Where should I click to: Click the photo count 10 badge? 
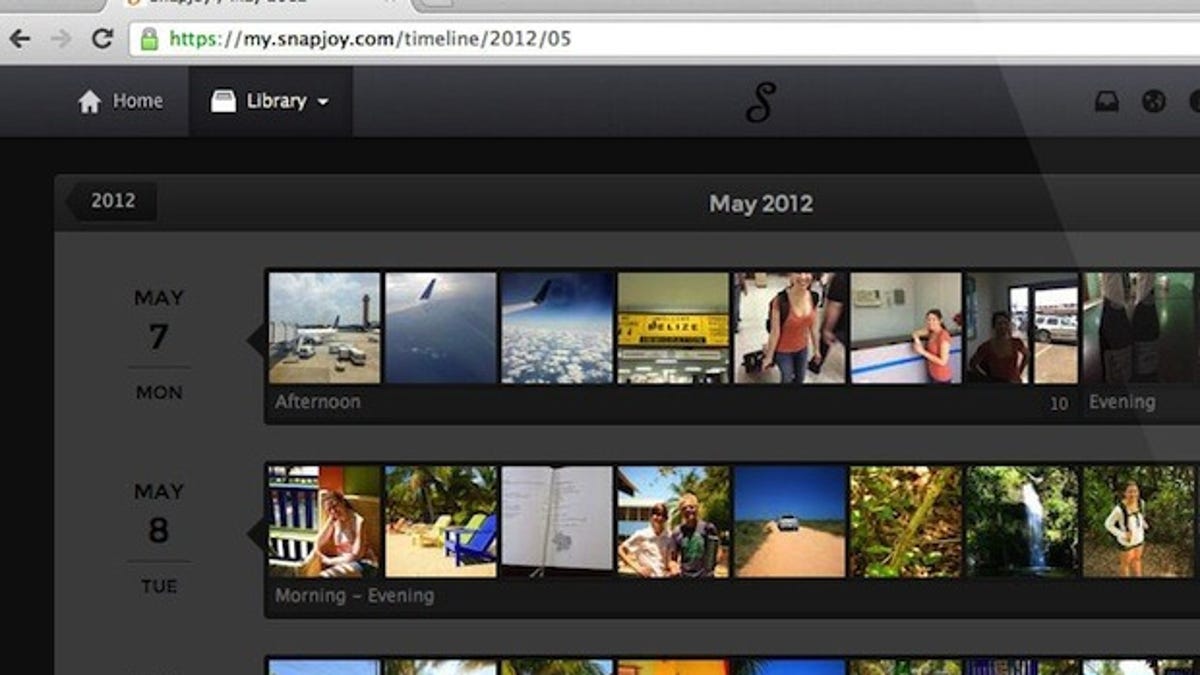coord(1058,404)
